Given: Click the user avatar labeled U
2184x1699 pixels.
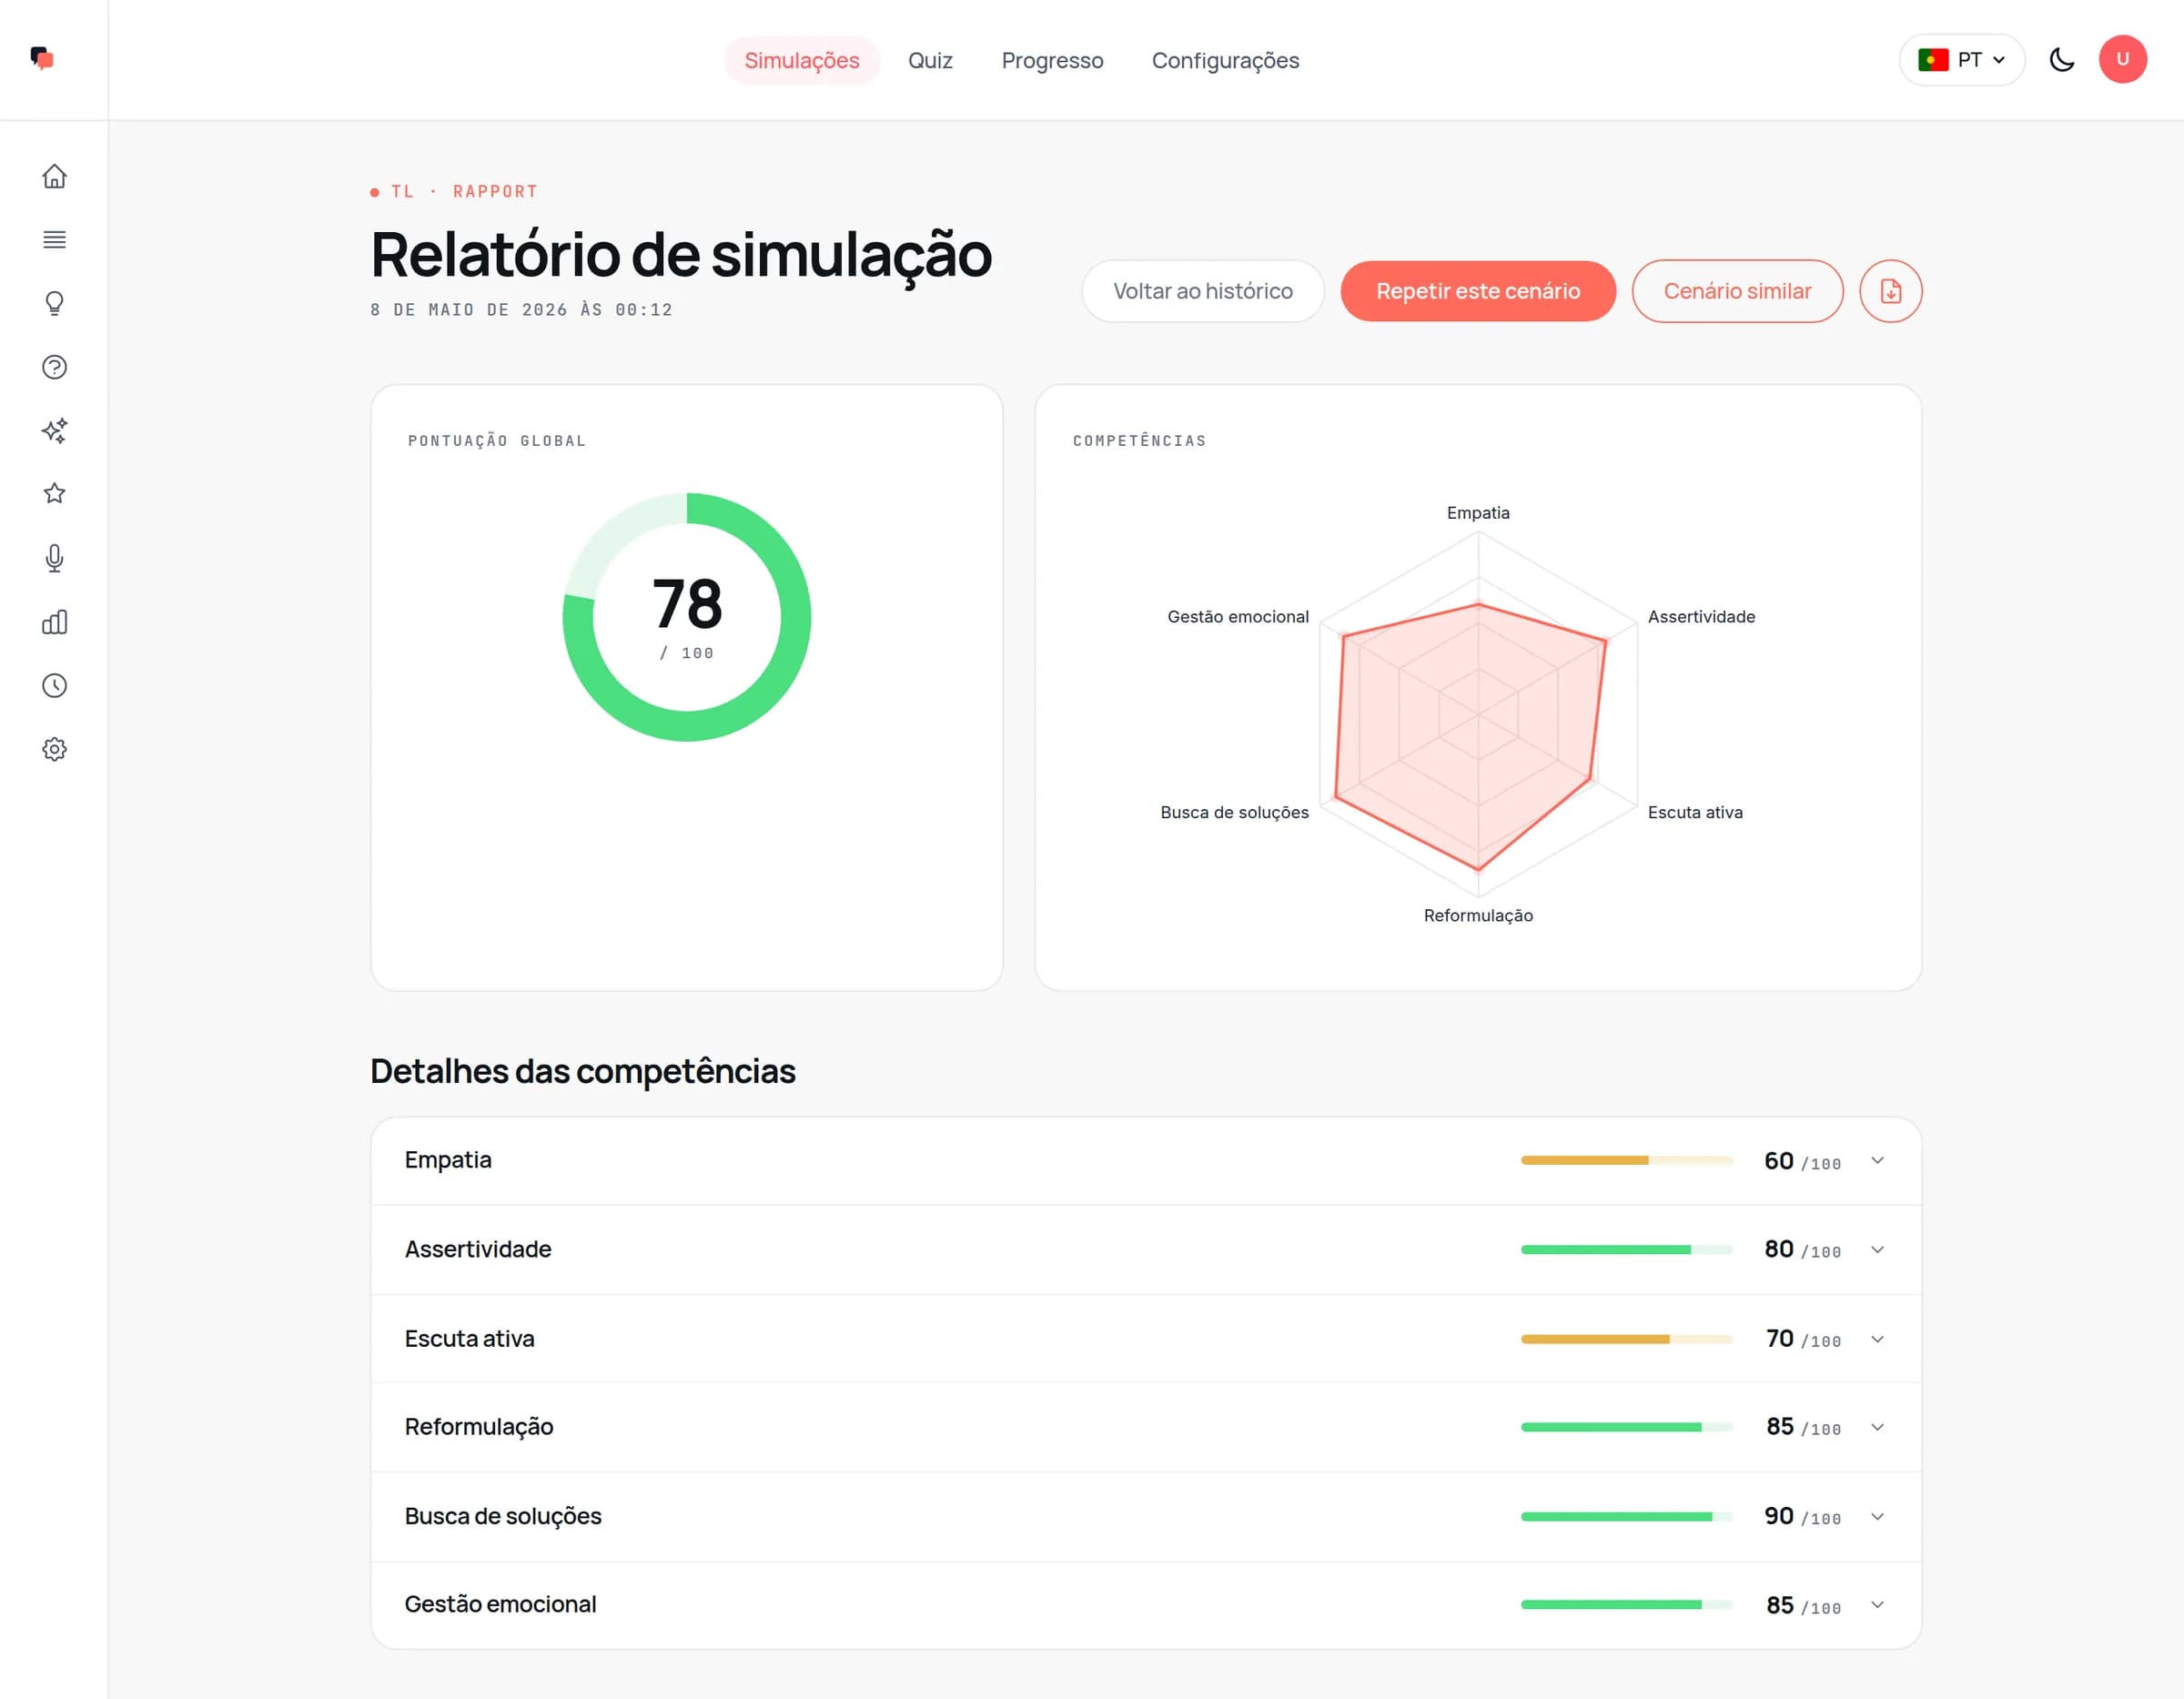Looking at the screenshot, I should (x=2122, y=60).
